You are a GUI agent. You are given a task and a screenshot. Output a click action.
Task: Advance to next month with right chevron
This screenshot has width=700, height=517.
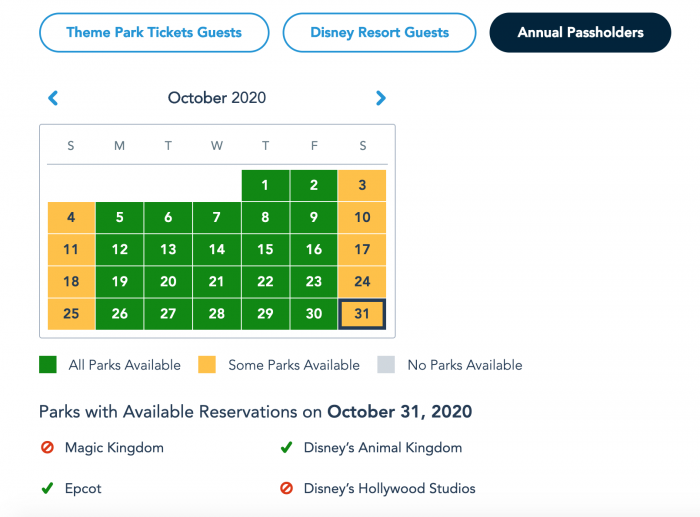pos(380,98)
